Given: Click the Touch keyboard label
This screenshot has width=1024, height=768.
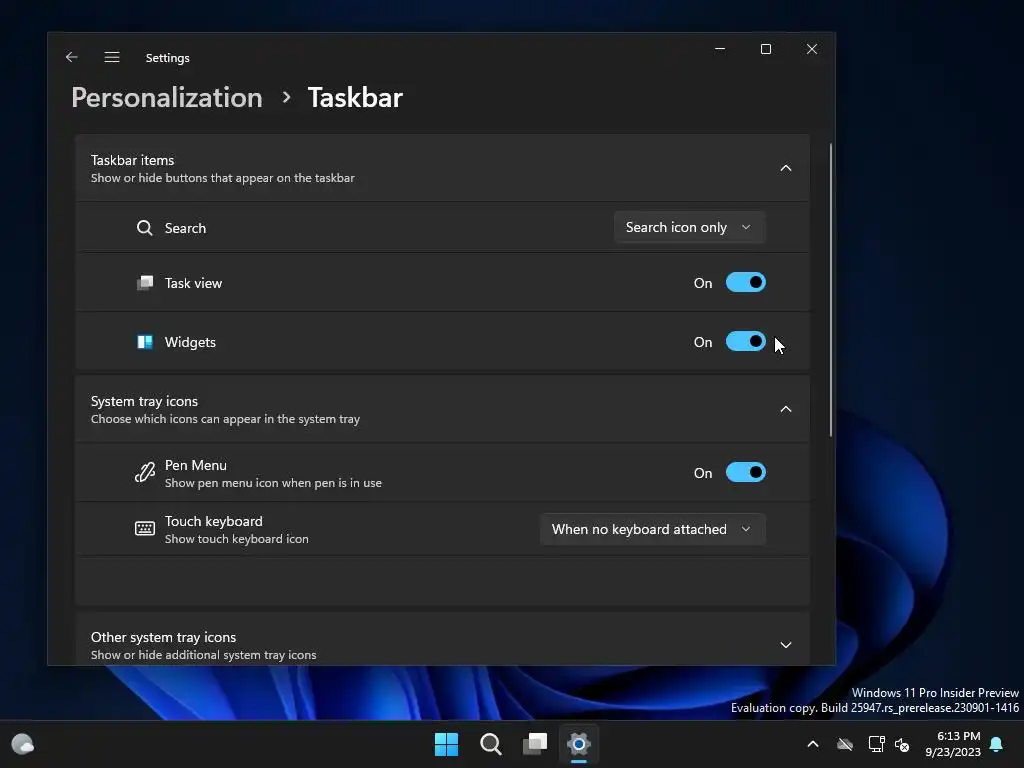Looking at the screenshot, I should click(214, 521).
